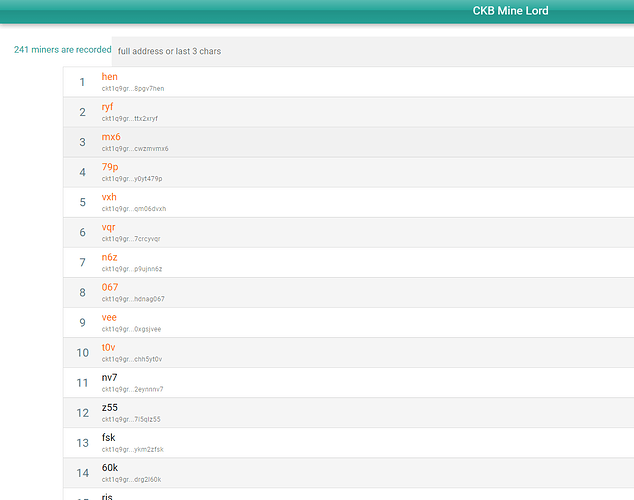Click the "n6z" miner name
The image size is (634, 500).
(x=110, y=257)
